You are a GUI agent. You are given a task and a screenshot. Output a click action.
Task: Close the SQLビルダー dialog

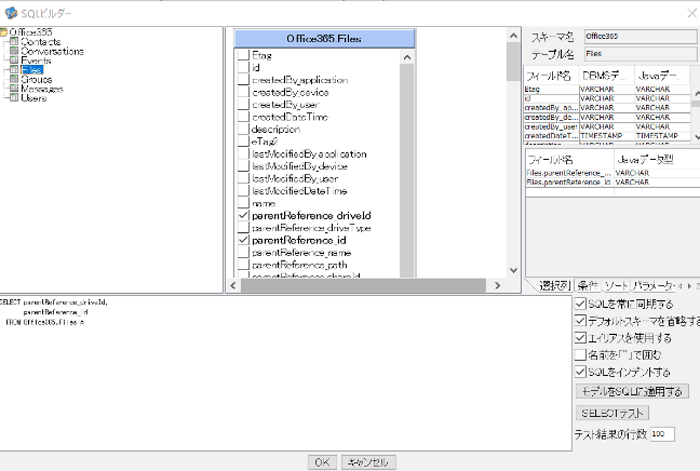pyautogui.click(x=692, y=13)
